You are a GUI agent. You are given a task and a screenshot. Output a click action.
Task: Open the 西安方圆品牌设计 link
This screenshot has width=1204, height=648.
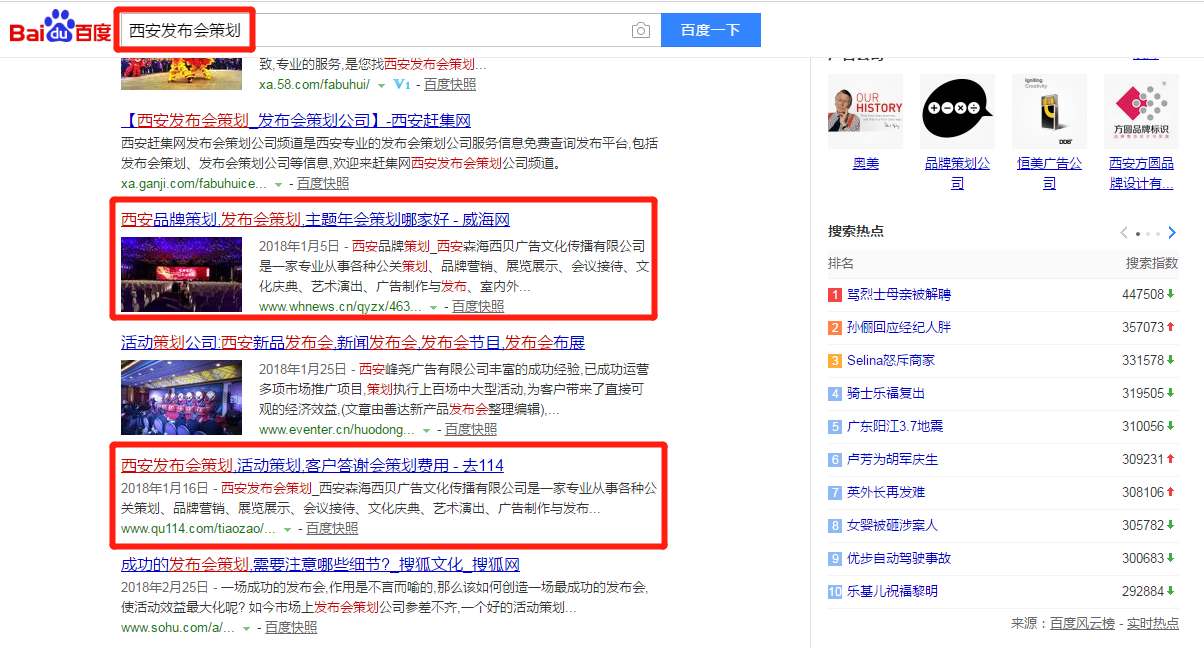click(1141, 173)
